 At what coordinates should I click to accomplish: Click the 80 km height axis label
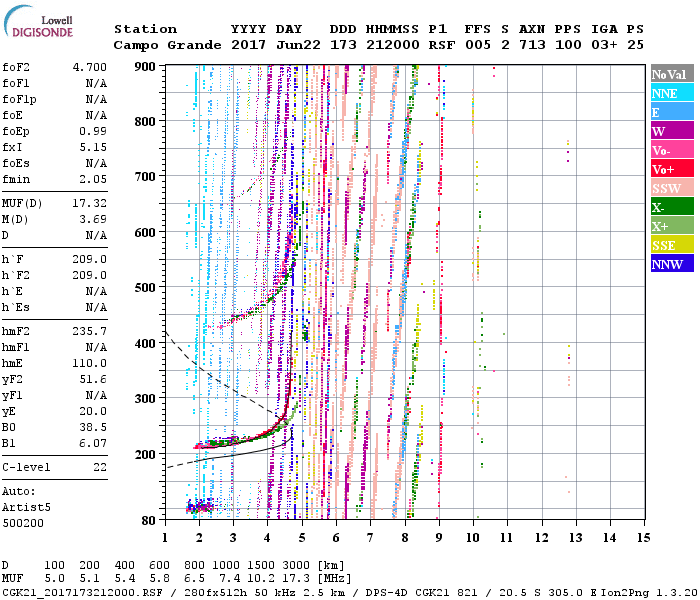click(x=149, y=521)
